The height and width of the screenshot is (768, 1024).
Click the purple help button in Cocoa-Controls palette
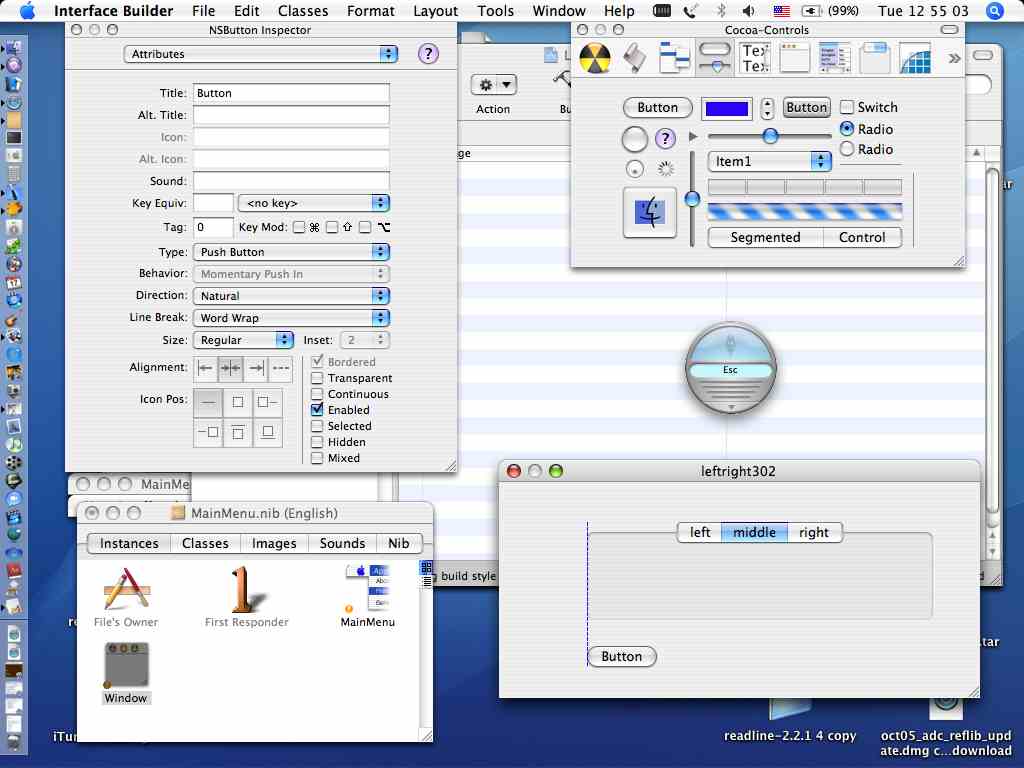665,138
